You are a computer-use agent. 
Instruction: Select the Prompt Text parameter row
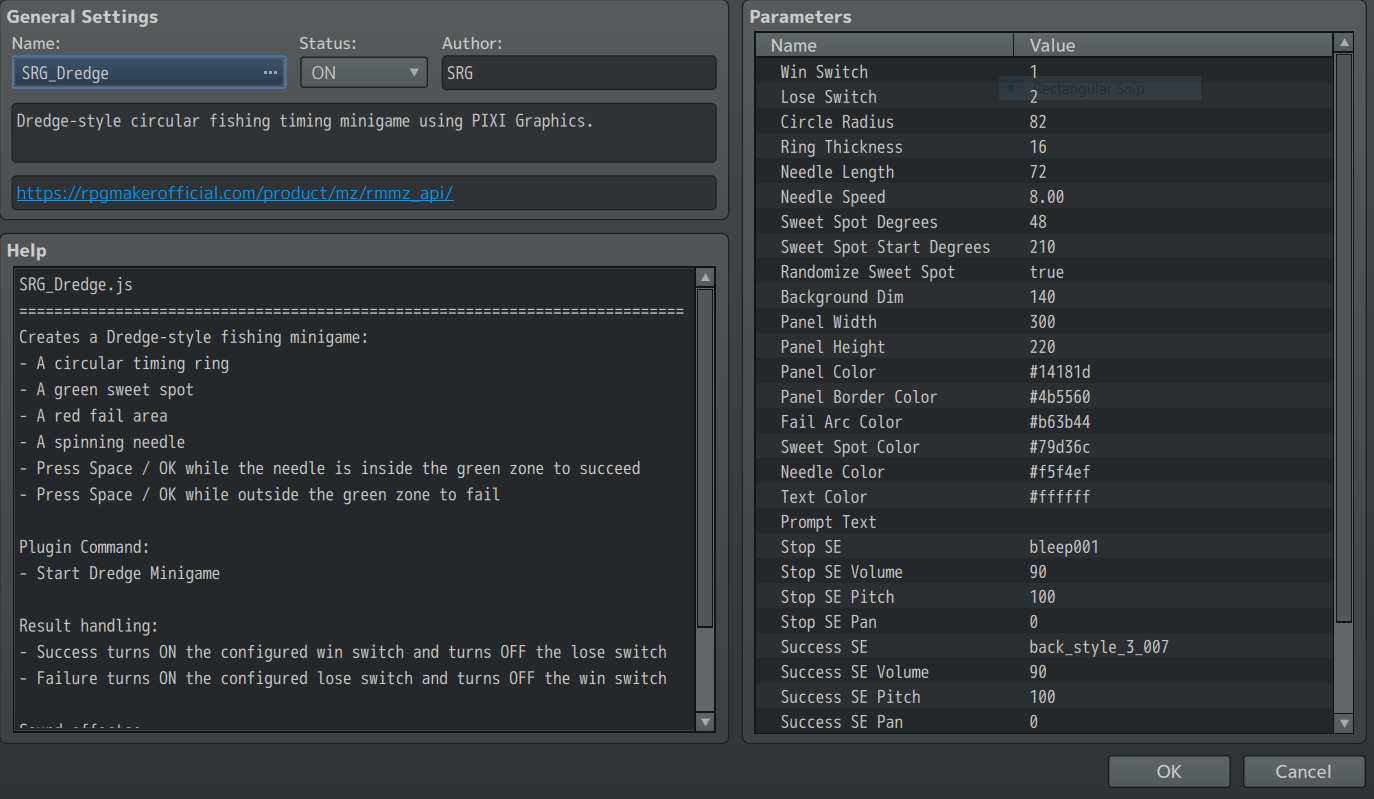coord(1045,522)
